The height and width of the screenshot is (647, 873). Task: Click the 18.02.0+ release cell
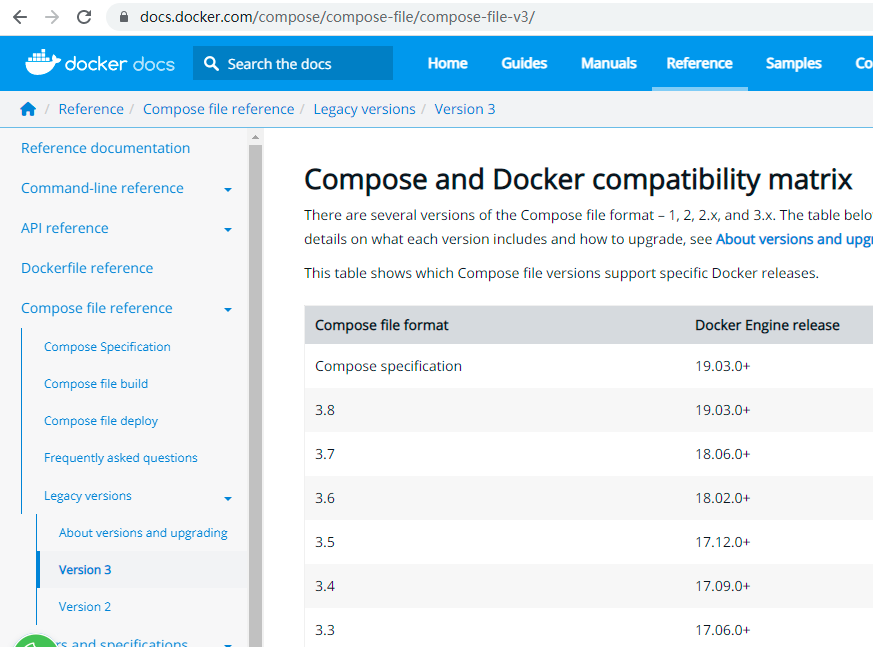tap(723, 498)
